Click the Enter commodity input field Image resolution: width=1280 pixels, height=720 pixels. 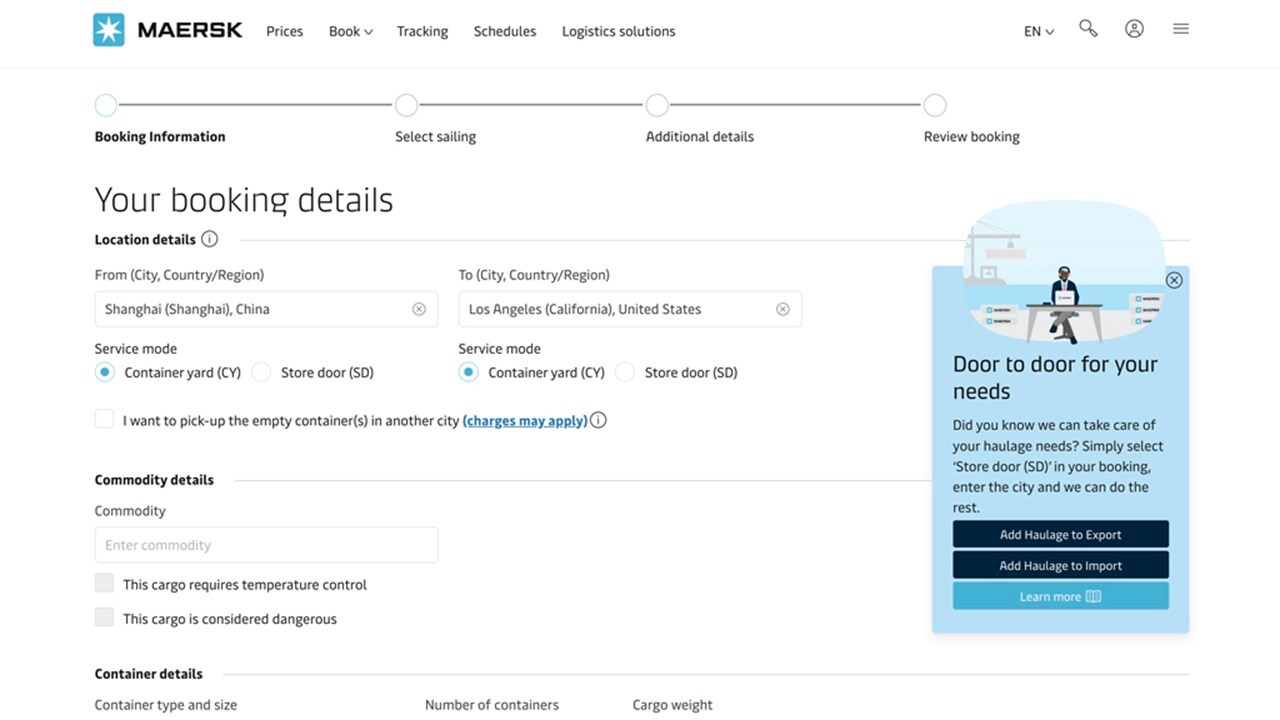(266, 545)
